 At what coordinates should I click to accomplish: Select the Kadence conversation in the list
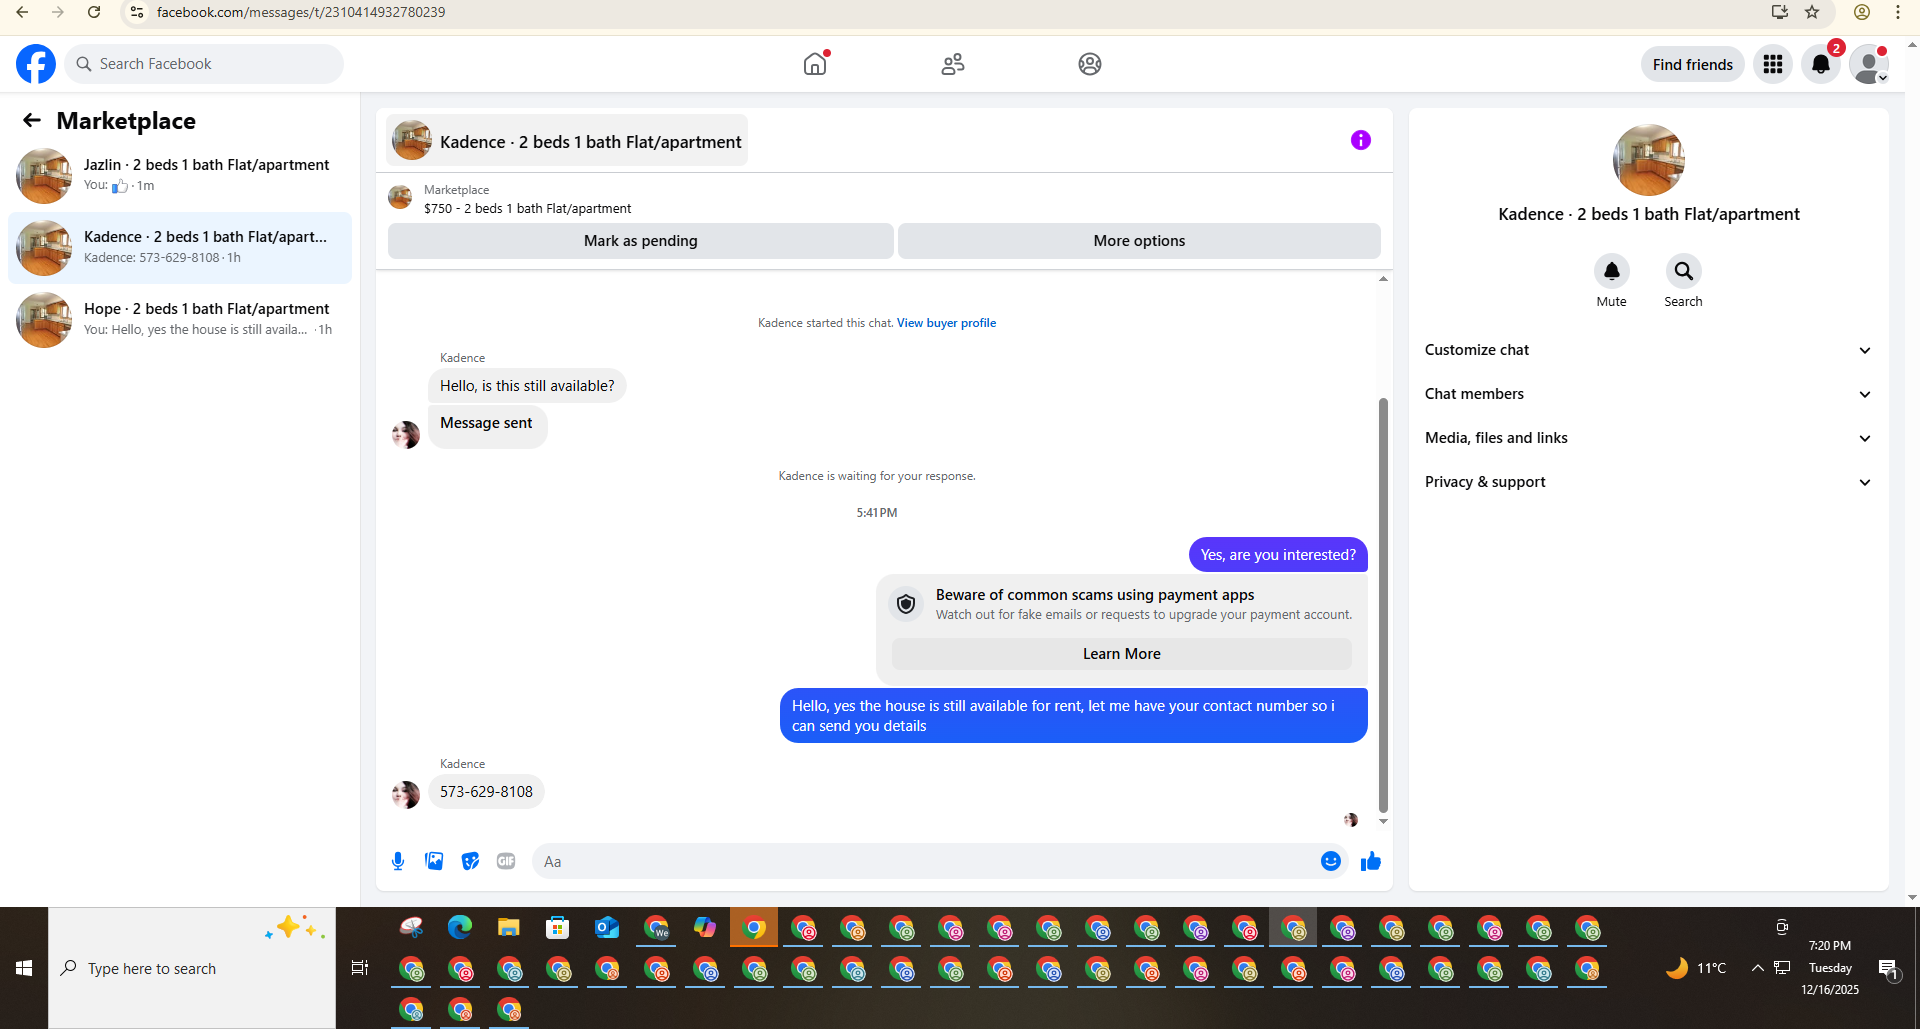click(180, 248)
